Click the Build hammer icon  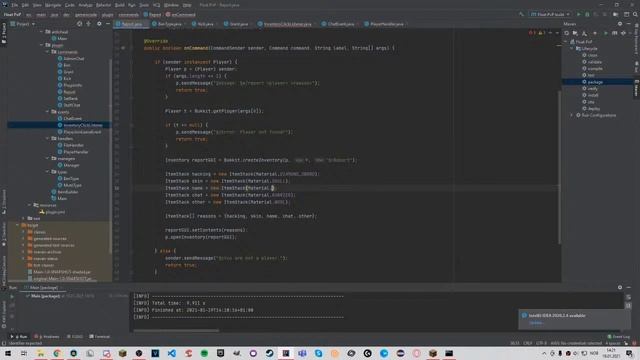(x=521, y=14)
